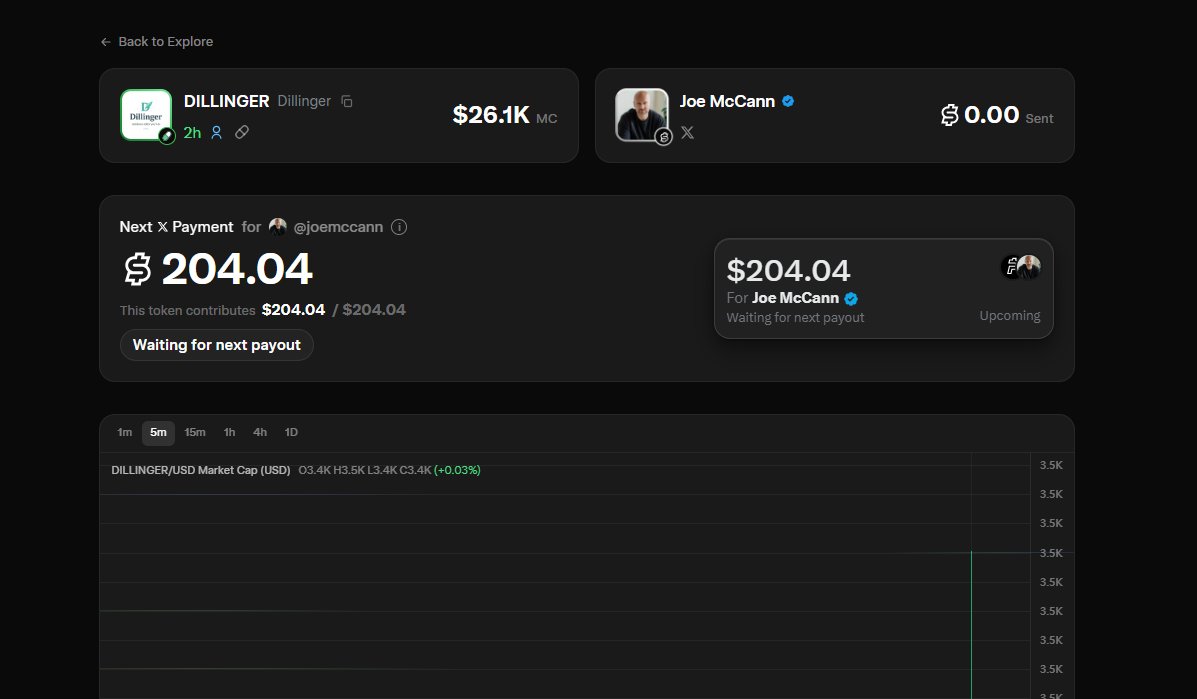Copy the Dillinger token address icon
The height and width of the screenshot is (699, 1197).
[347, 101]
